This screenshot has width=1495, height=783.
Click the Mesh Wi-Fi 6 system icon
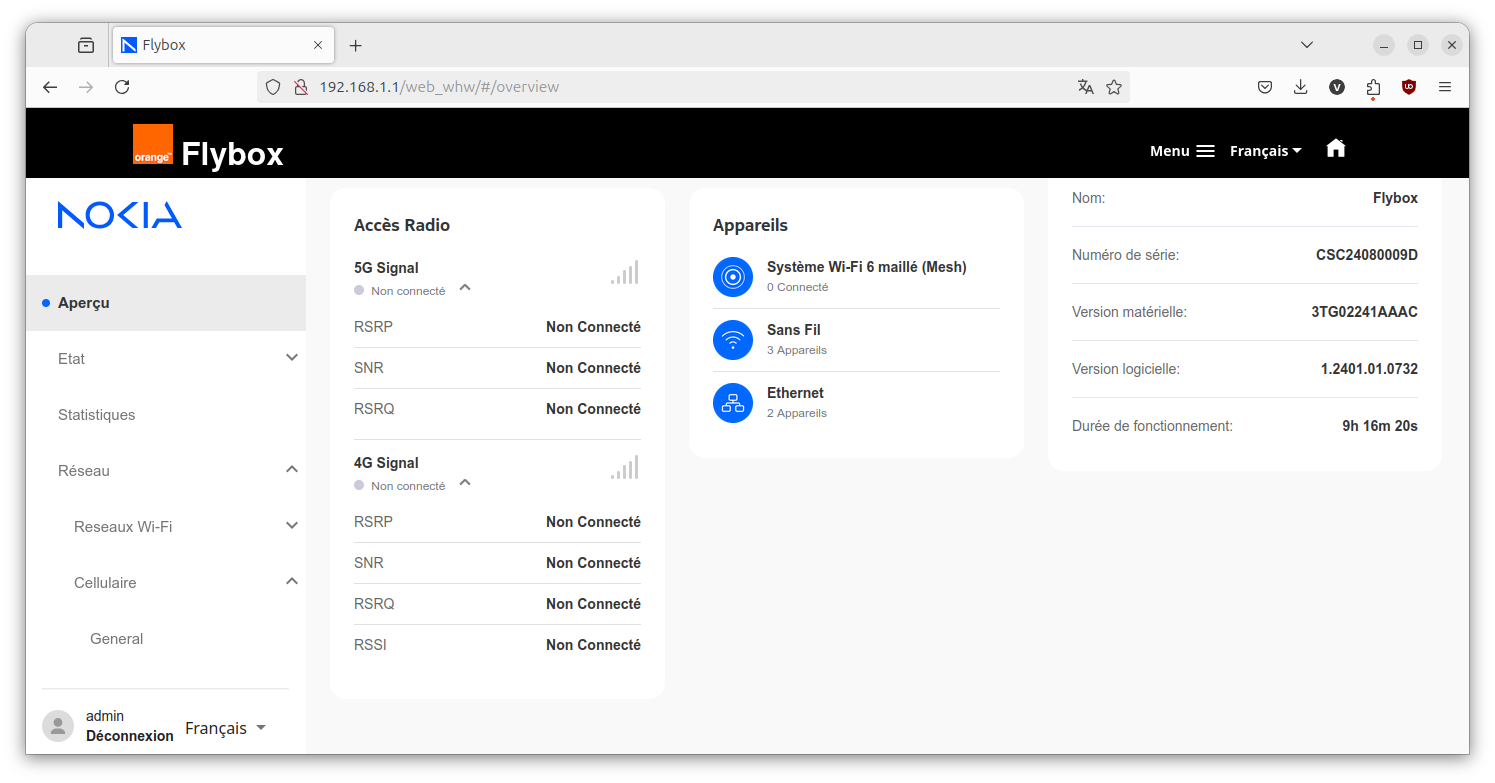click(733, 277)
